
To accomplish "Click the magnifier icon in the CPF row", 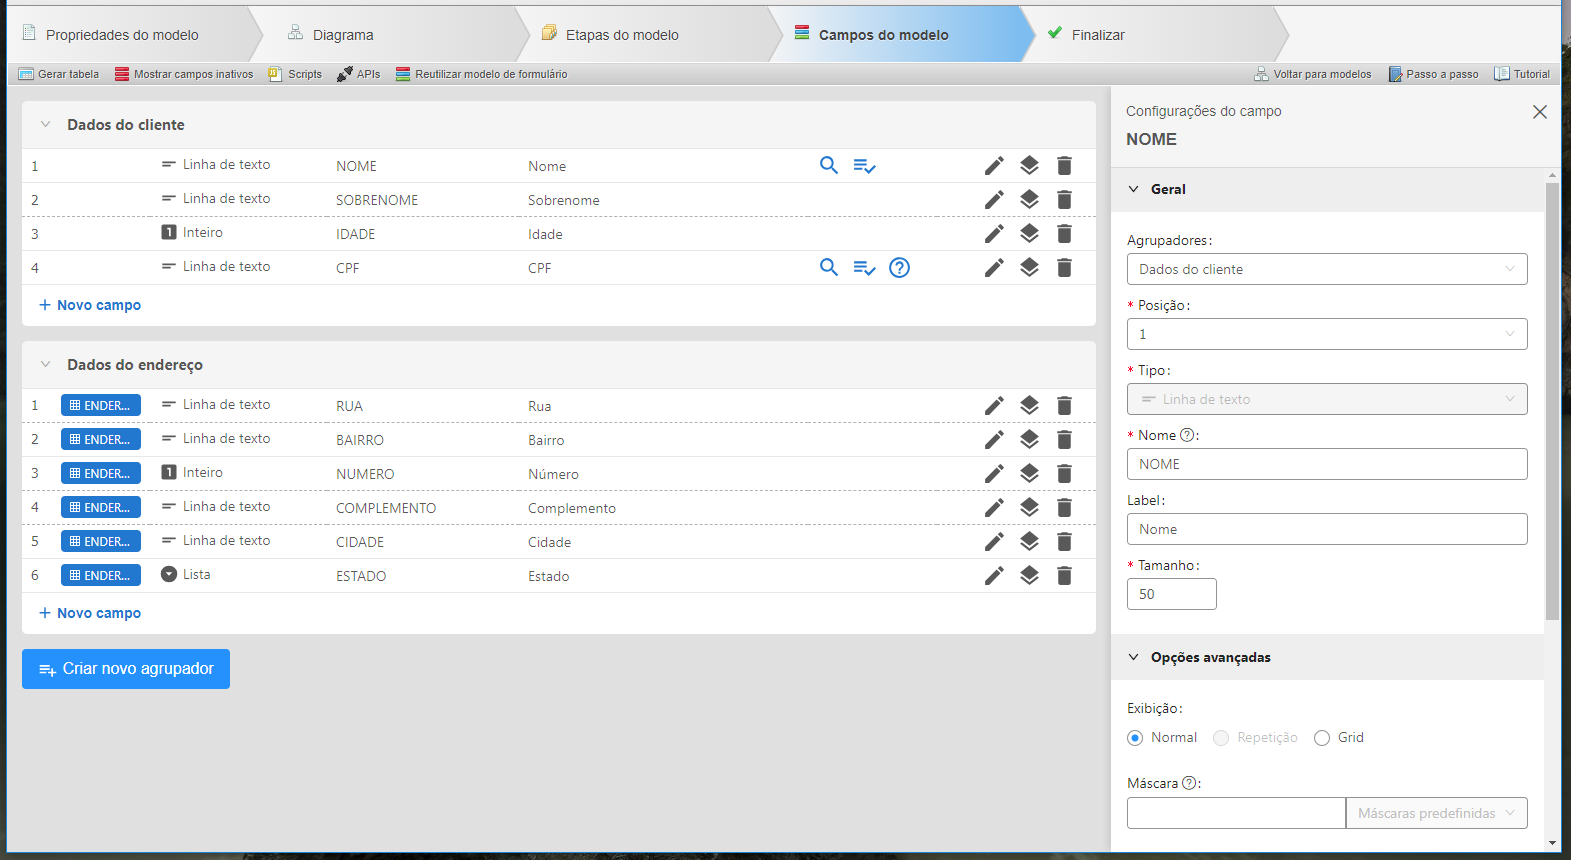I will 829,267.
